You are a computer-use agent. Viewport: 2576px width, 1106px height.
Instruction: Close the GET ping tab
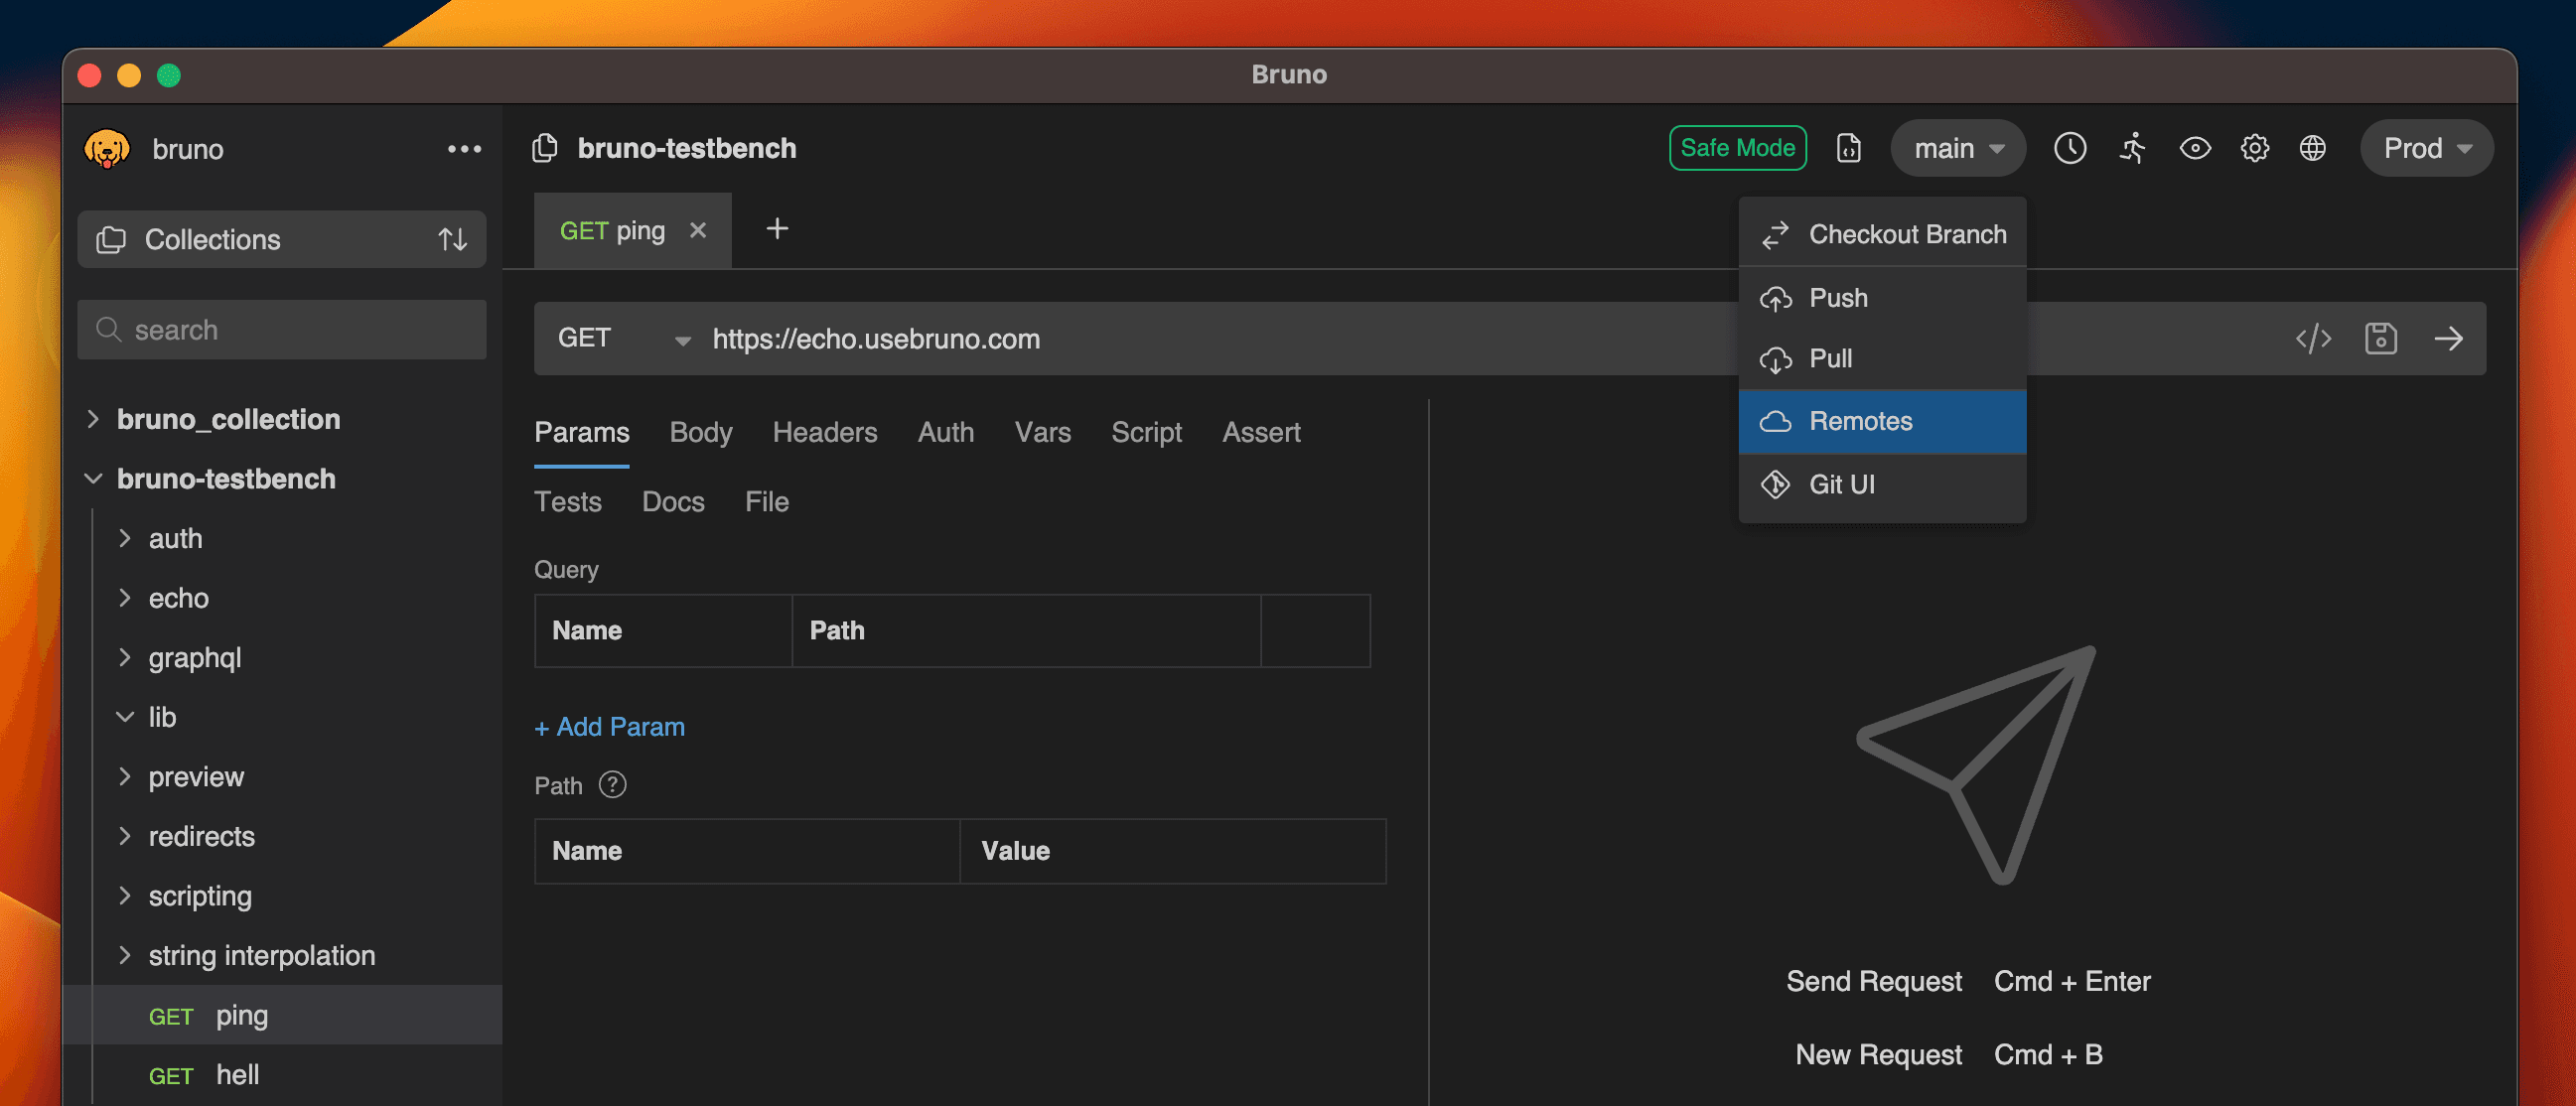(x=698, y=231)
